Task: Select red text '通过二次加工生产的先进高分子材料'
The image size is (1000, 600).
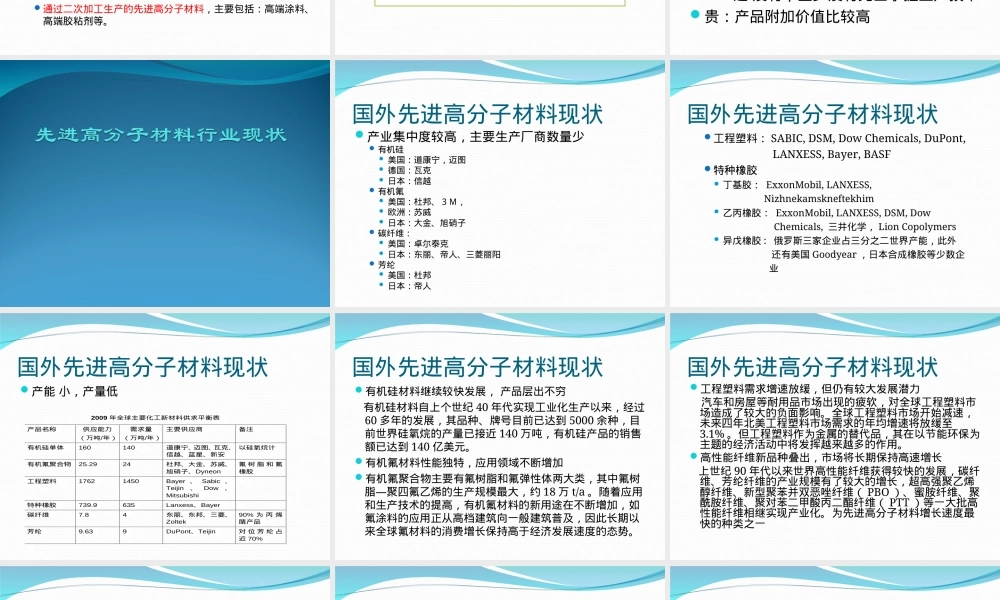Action: click(123, 9)
